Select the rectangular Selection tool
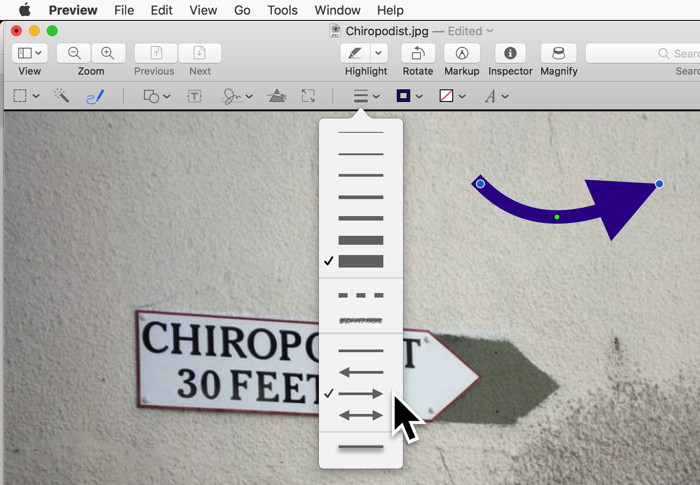 point(20,96)
